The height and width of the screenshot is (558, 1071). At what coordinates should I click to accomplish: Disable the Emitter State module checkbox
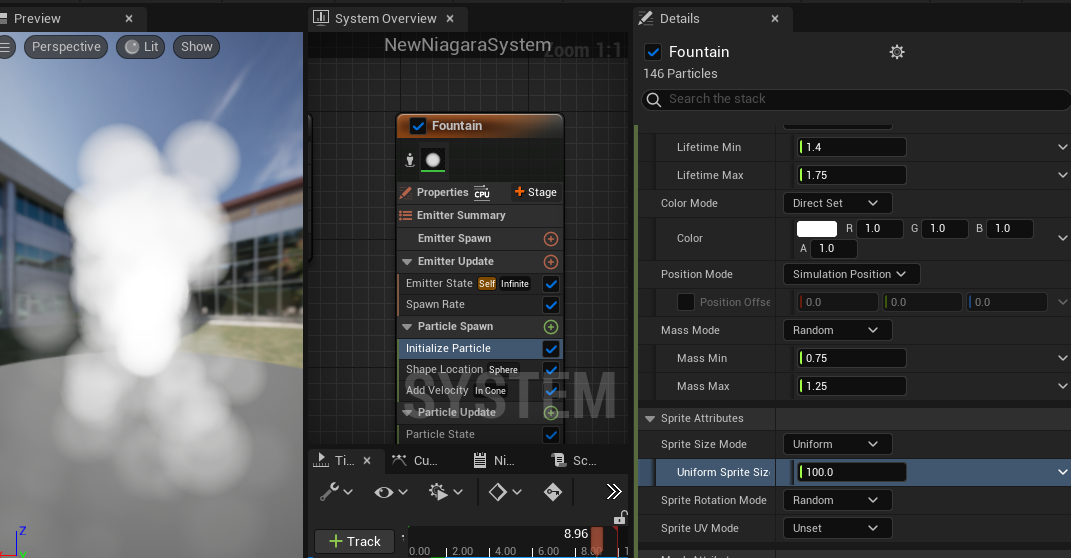(x=551, y=283)
